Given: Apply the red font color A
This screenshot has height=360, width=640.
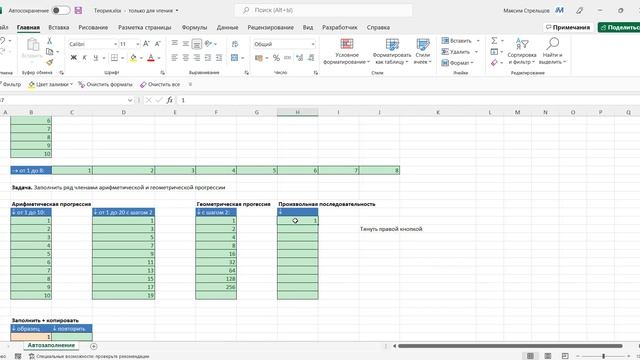Looking at the screenshot, I should tap(151, 58).
